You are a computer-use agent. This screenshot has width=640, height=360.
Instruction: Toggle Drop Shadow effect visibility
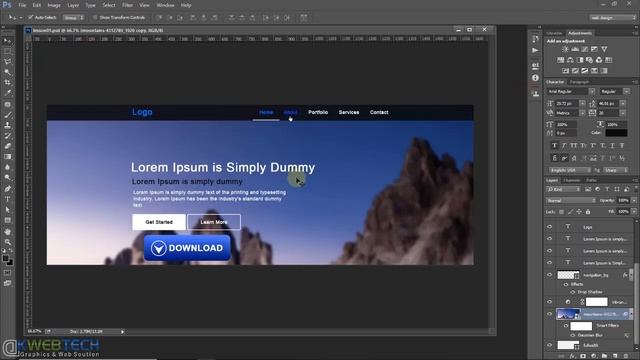point(573,292)
